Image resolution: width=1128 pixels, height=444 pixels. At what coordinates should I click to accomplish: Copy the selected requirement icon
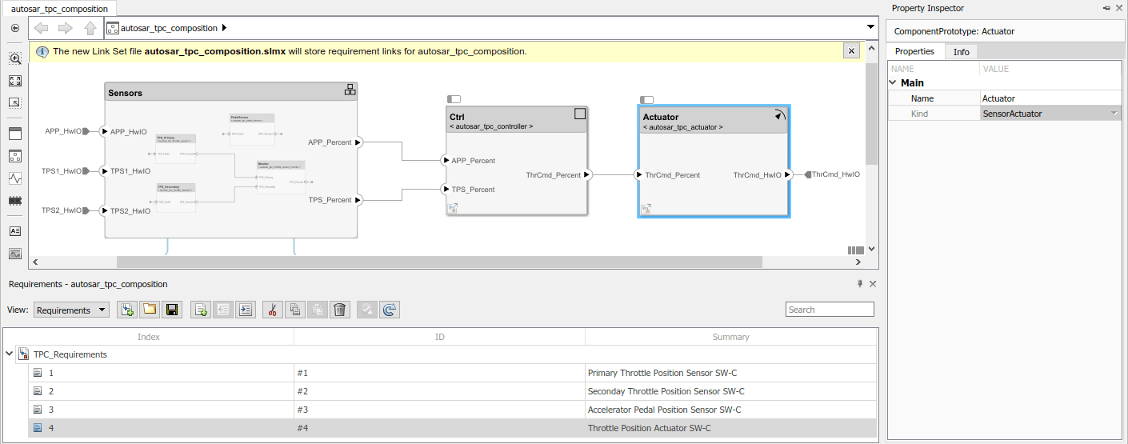coord(295,310)
